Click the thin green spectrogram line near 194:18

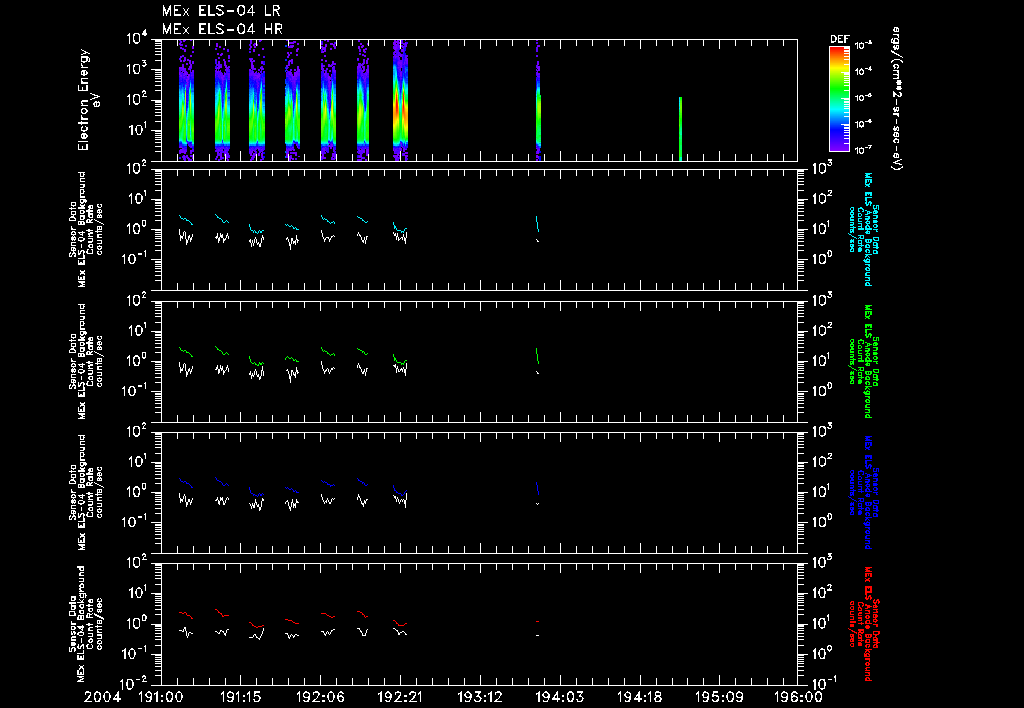coord(680,129)
